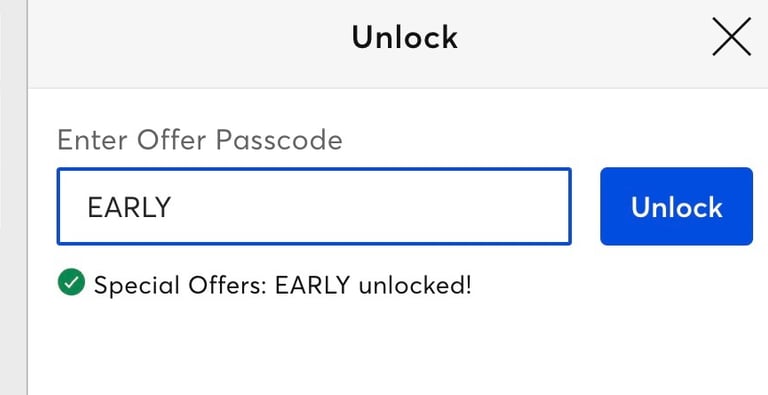This screenshot has height=395, width=768.
Task: Click the blue Unlock button
Action: point(676,206)
